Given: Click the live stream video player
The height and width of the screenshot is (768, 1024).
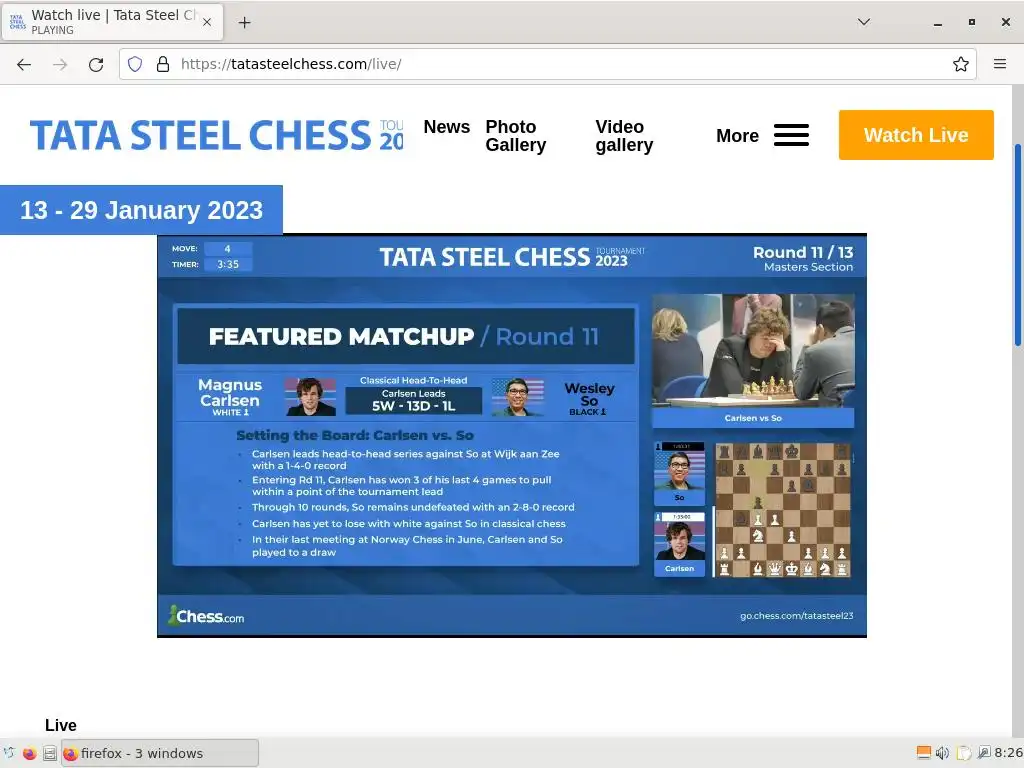Looking at the screenshot, I should [x=512, y=435].
